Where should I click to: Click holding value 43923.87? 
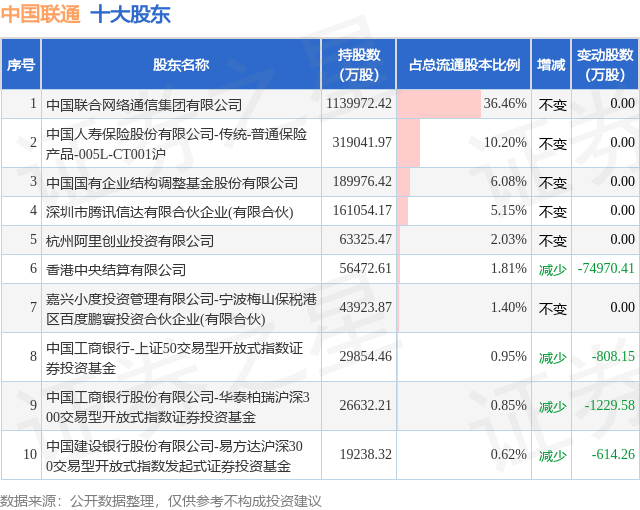pos(365,307)
